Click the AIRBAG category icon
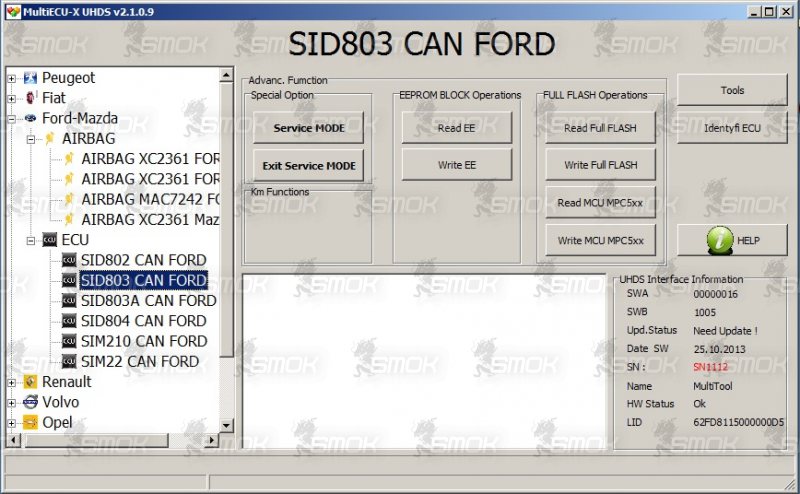This screenshot has height=494, width=800. (x=50, y=138)
